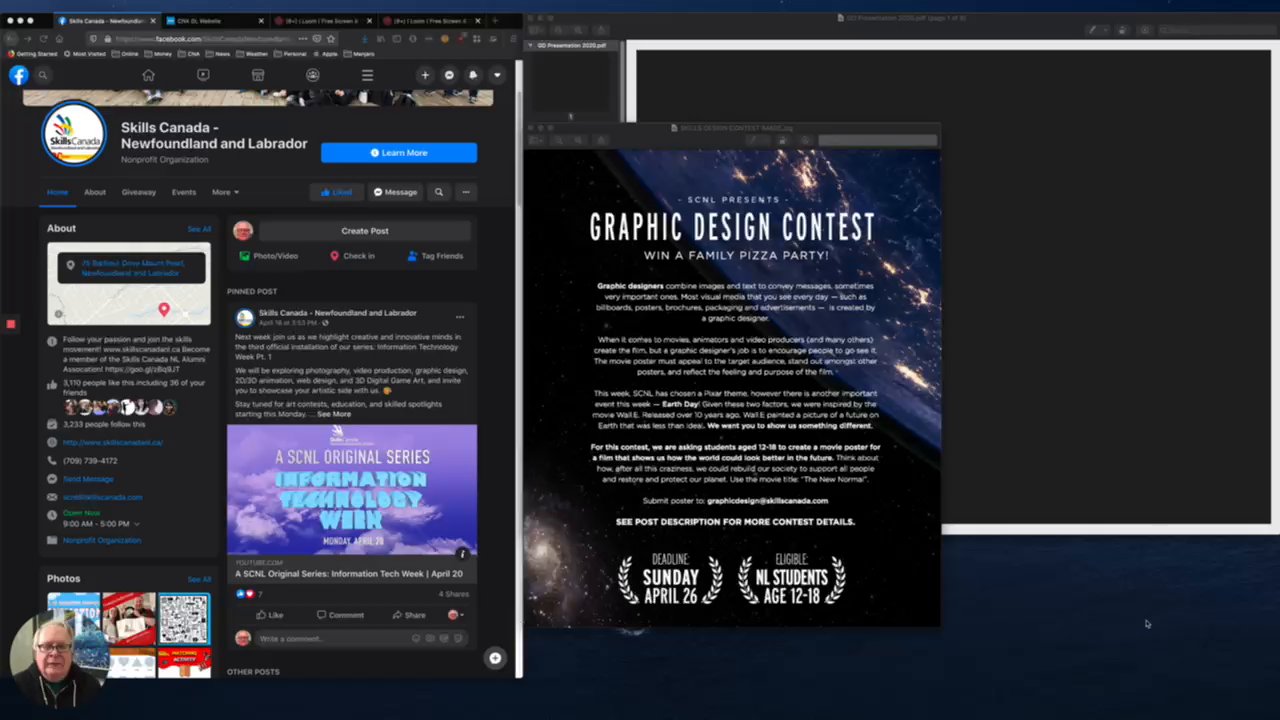Share the pinned post
The width and height of the screenshot is (1280, 720).
pyautogui.click(x=409, y=615)
